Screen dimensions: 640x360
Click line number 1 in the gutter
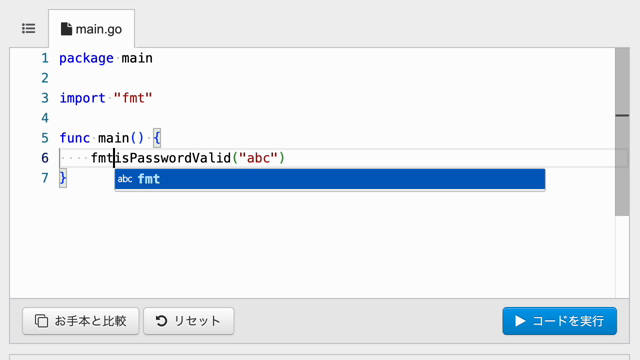pos(45,58)
